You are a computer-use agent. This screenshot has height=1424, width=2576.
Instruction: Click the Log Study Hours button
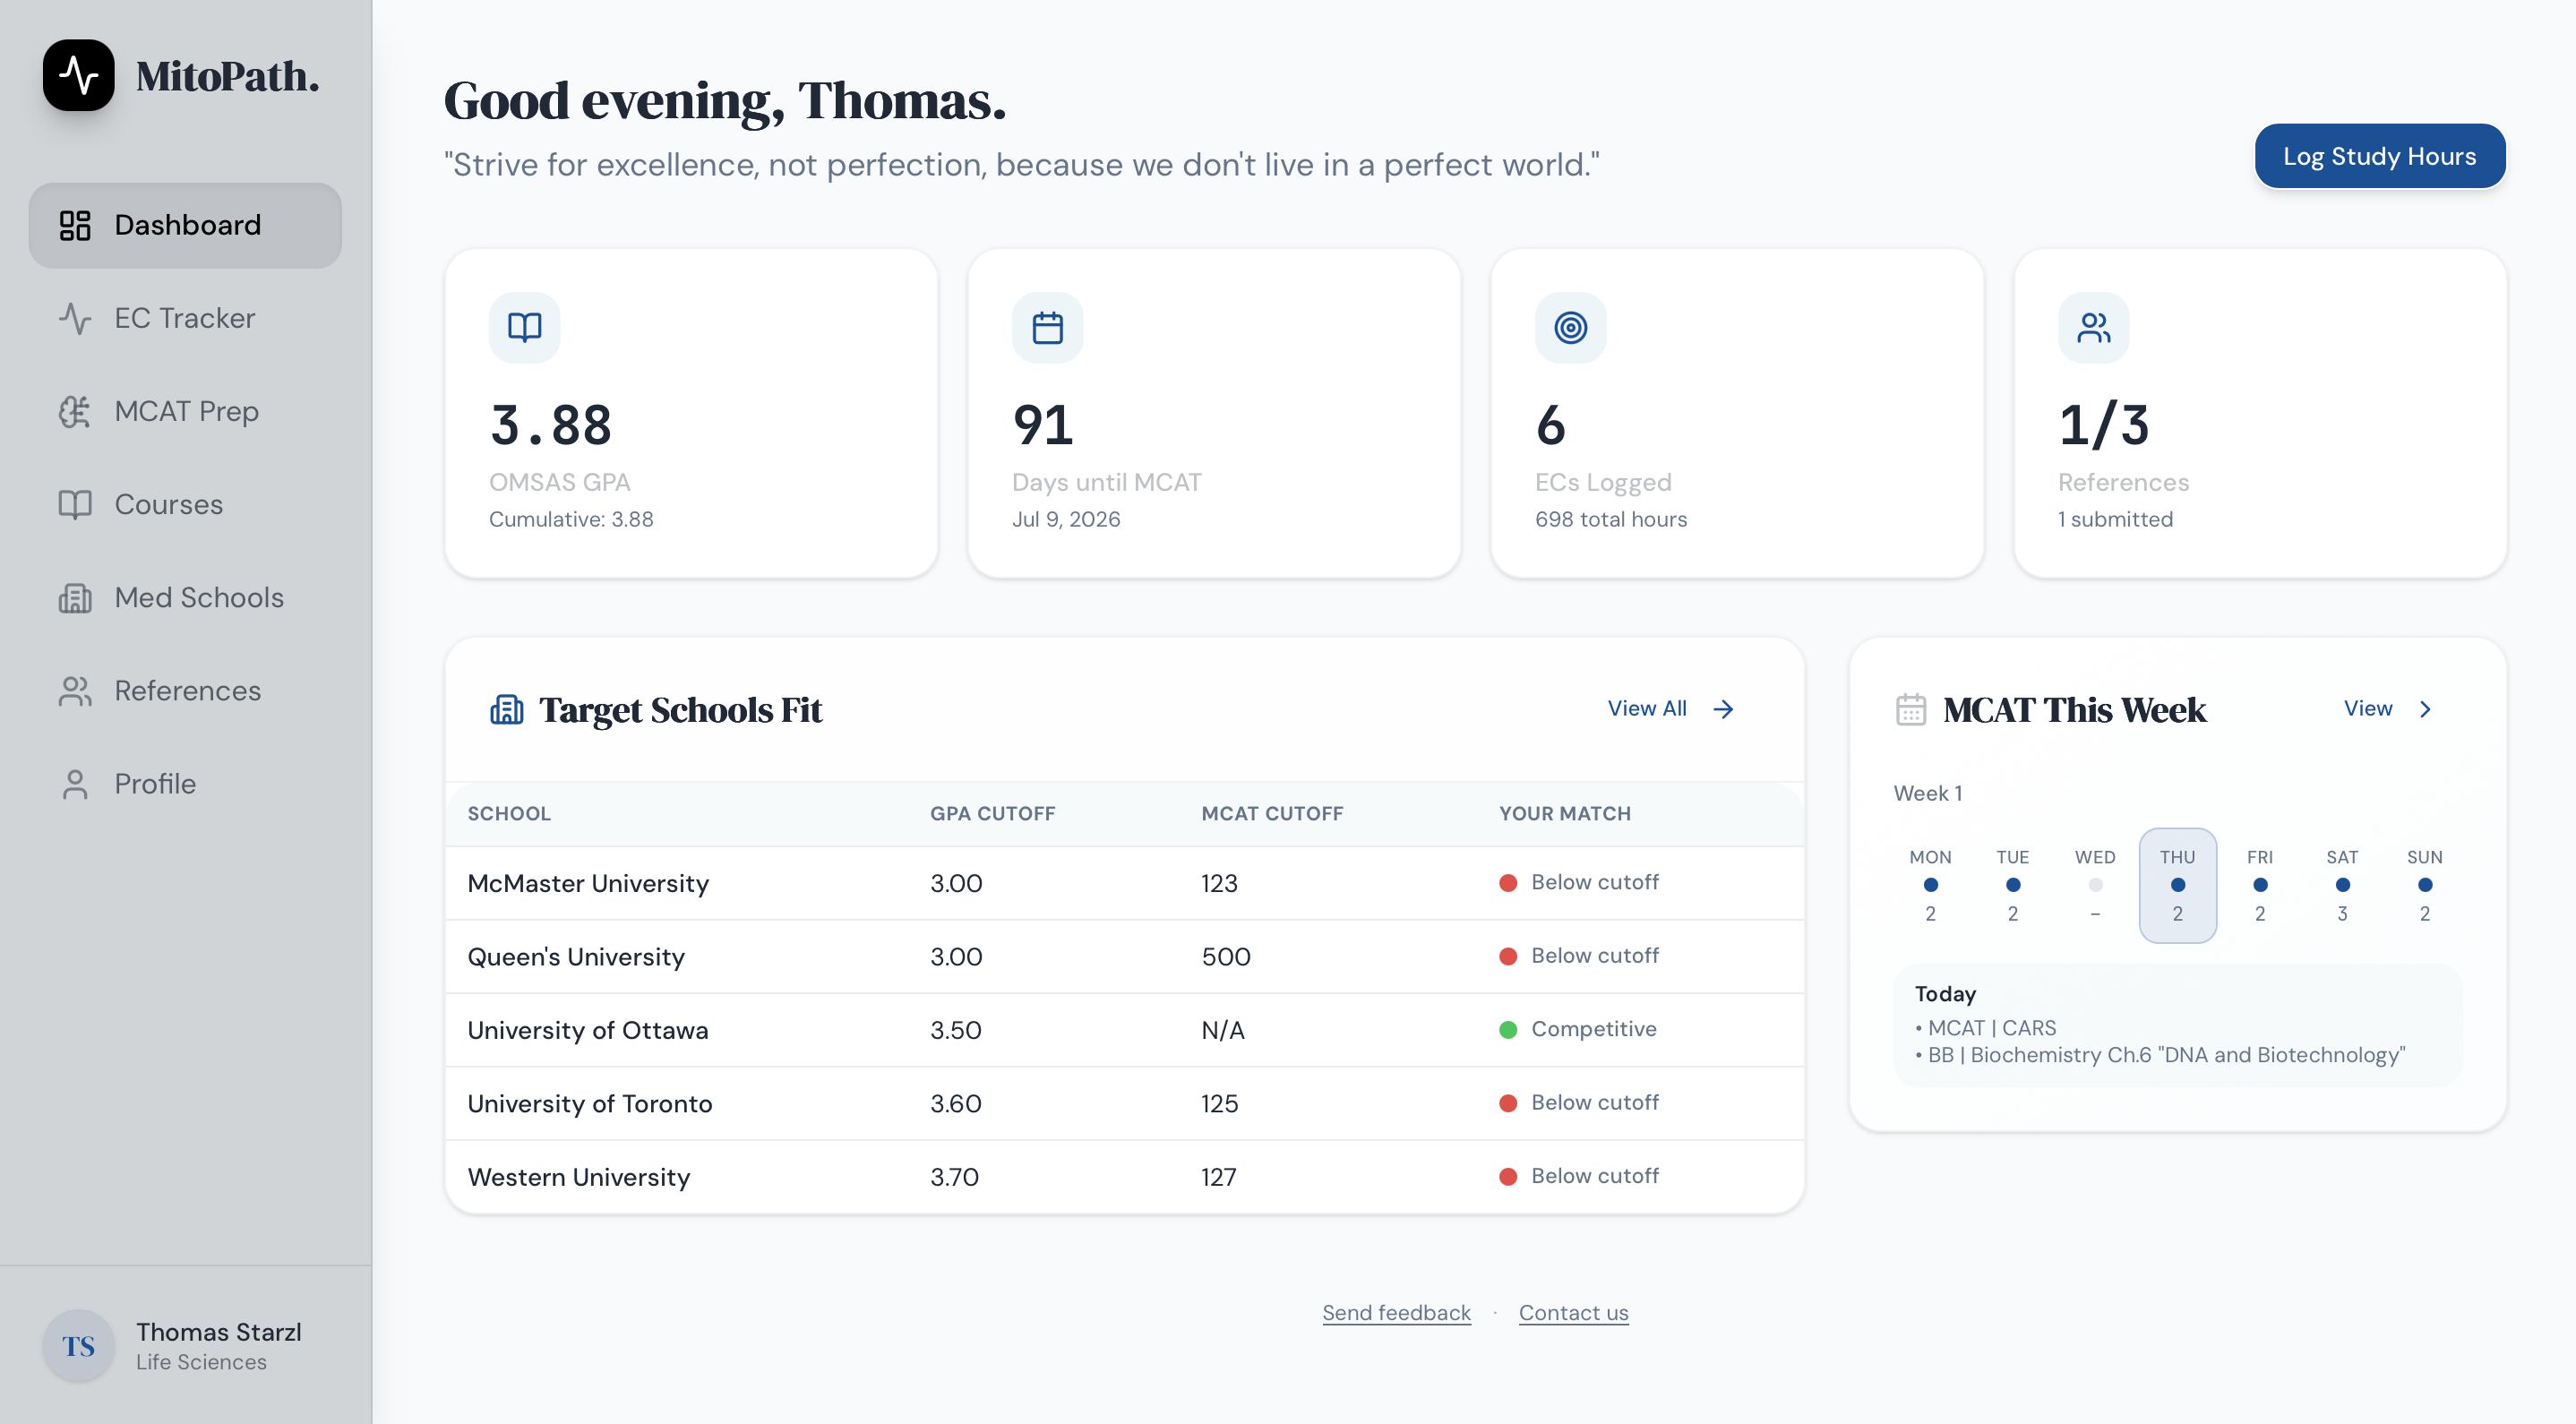[x=2378, y=156]
